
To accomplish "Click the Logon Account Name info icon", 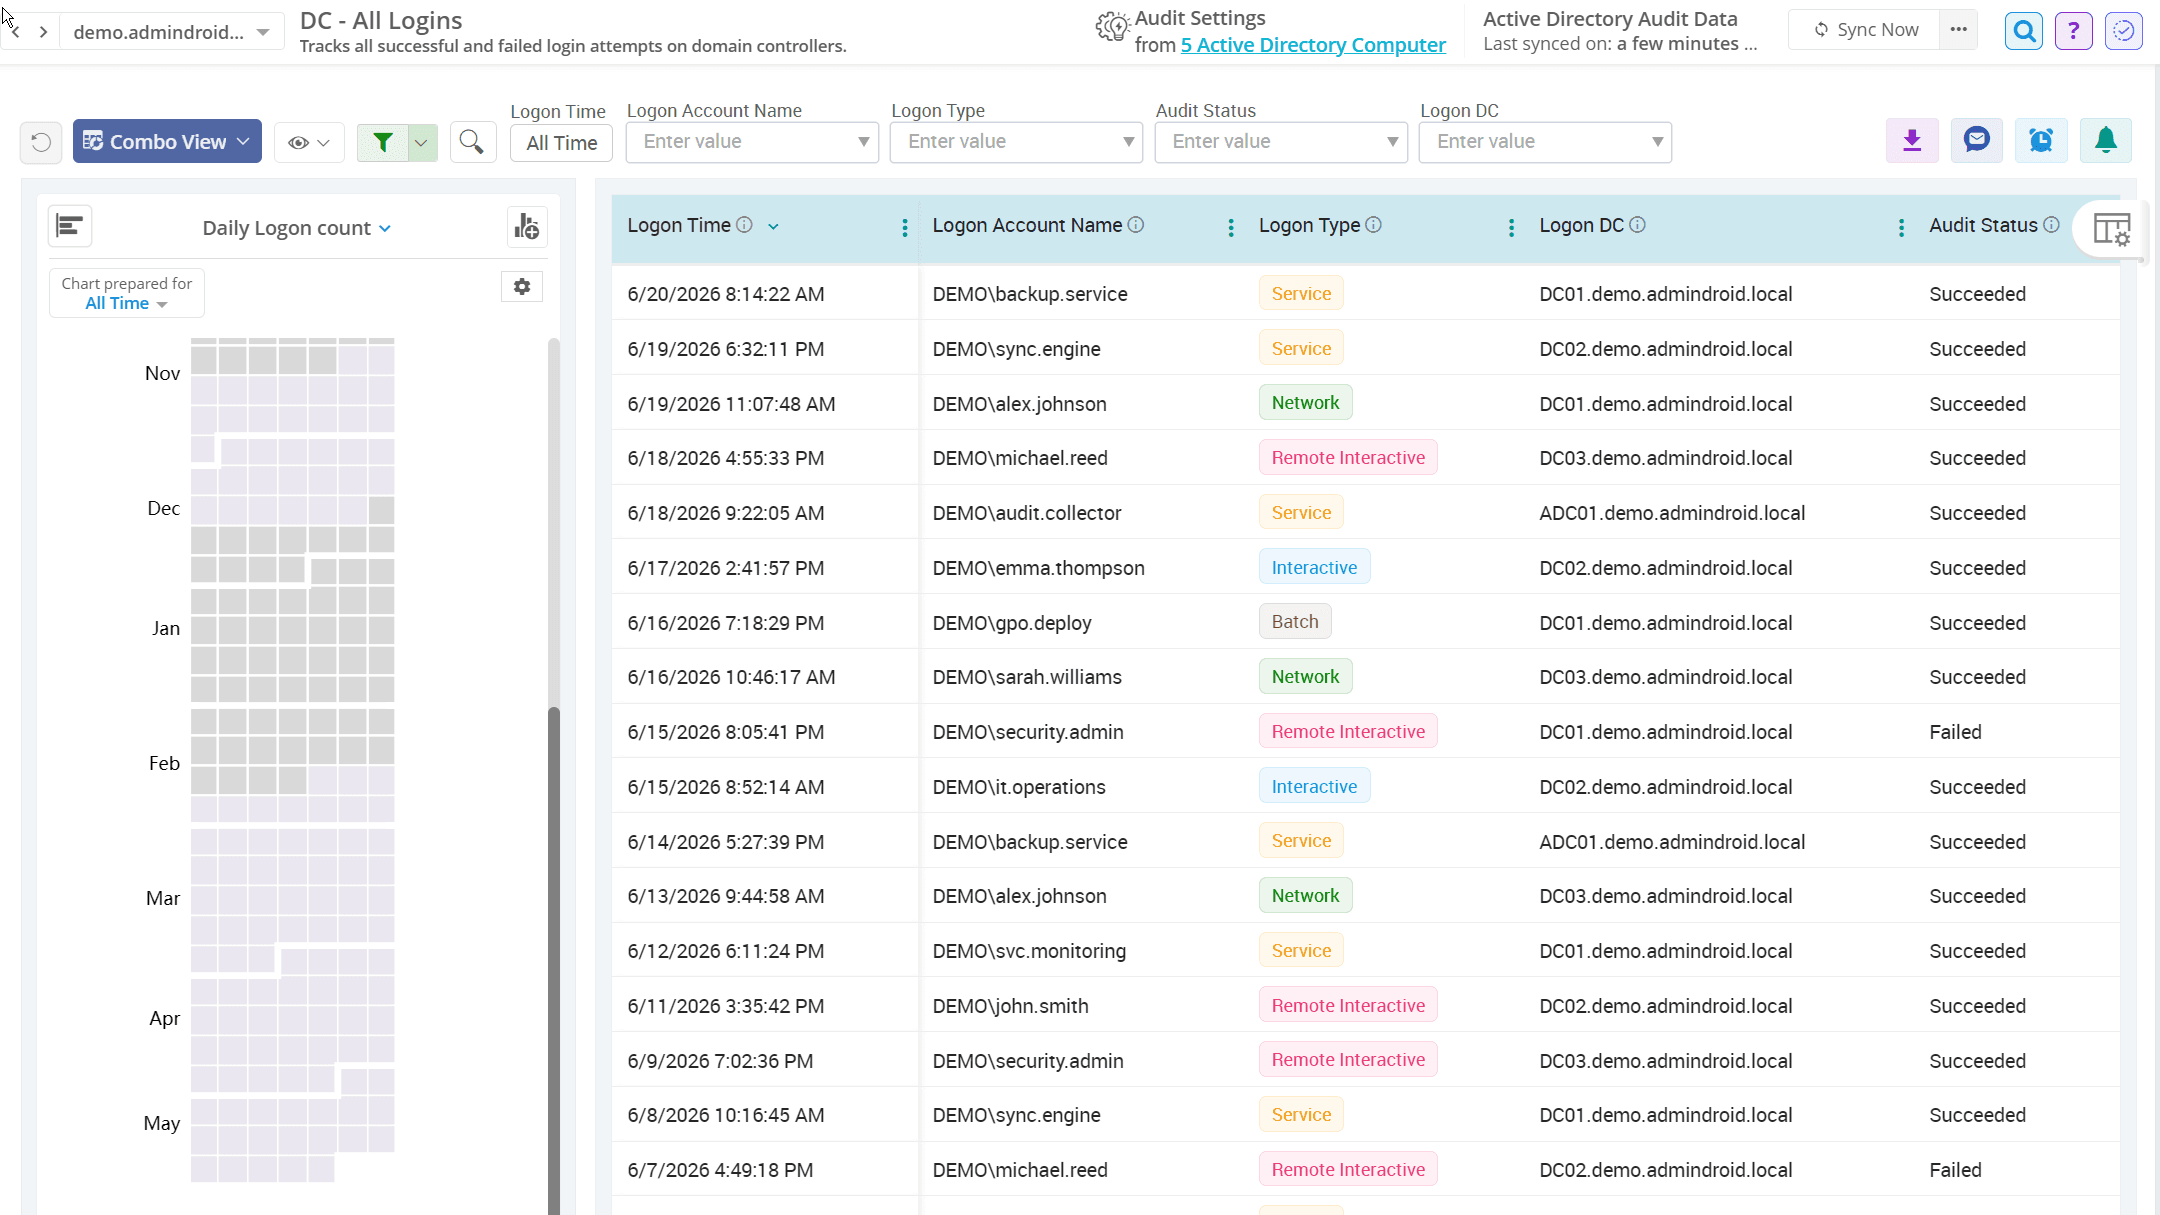I will point(1136,225).
